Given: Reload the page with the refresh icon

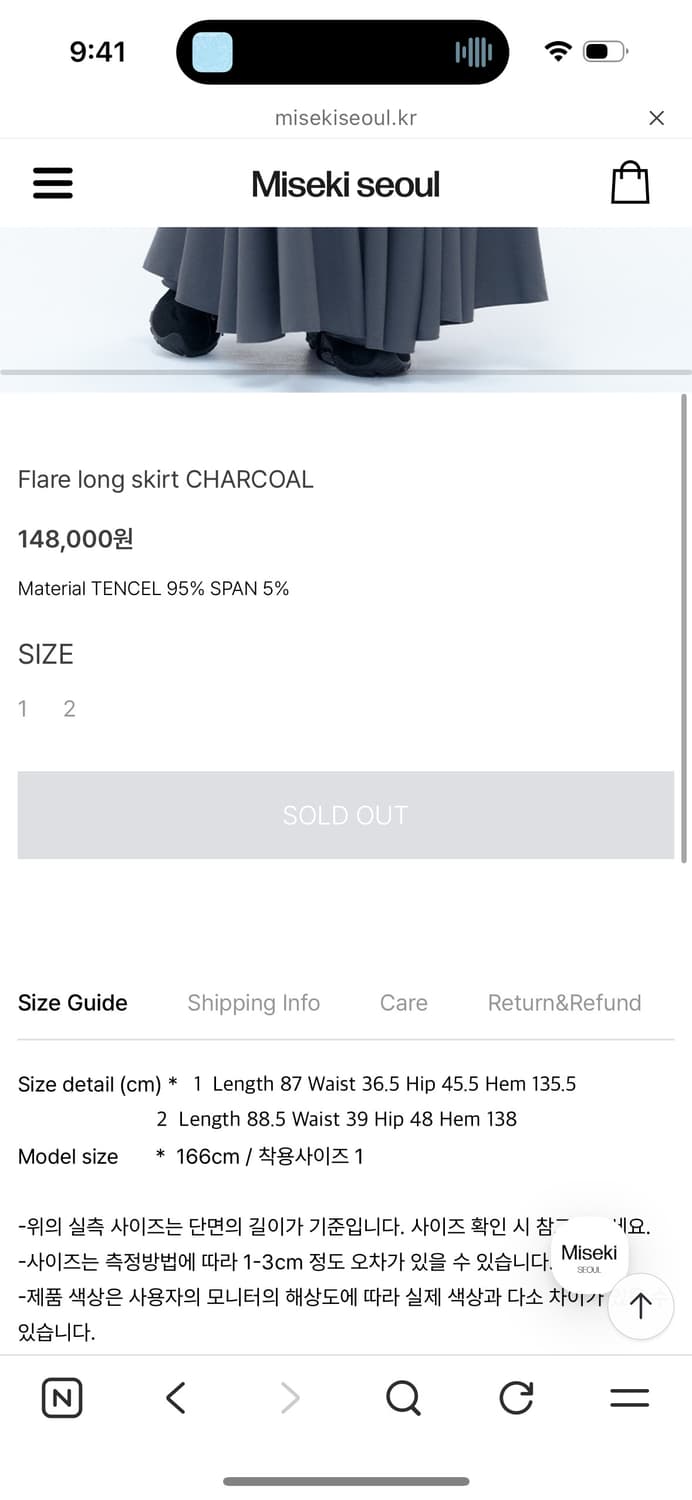Looking at the screenshot, I should 516,1397.
